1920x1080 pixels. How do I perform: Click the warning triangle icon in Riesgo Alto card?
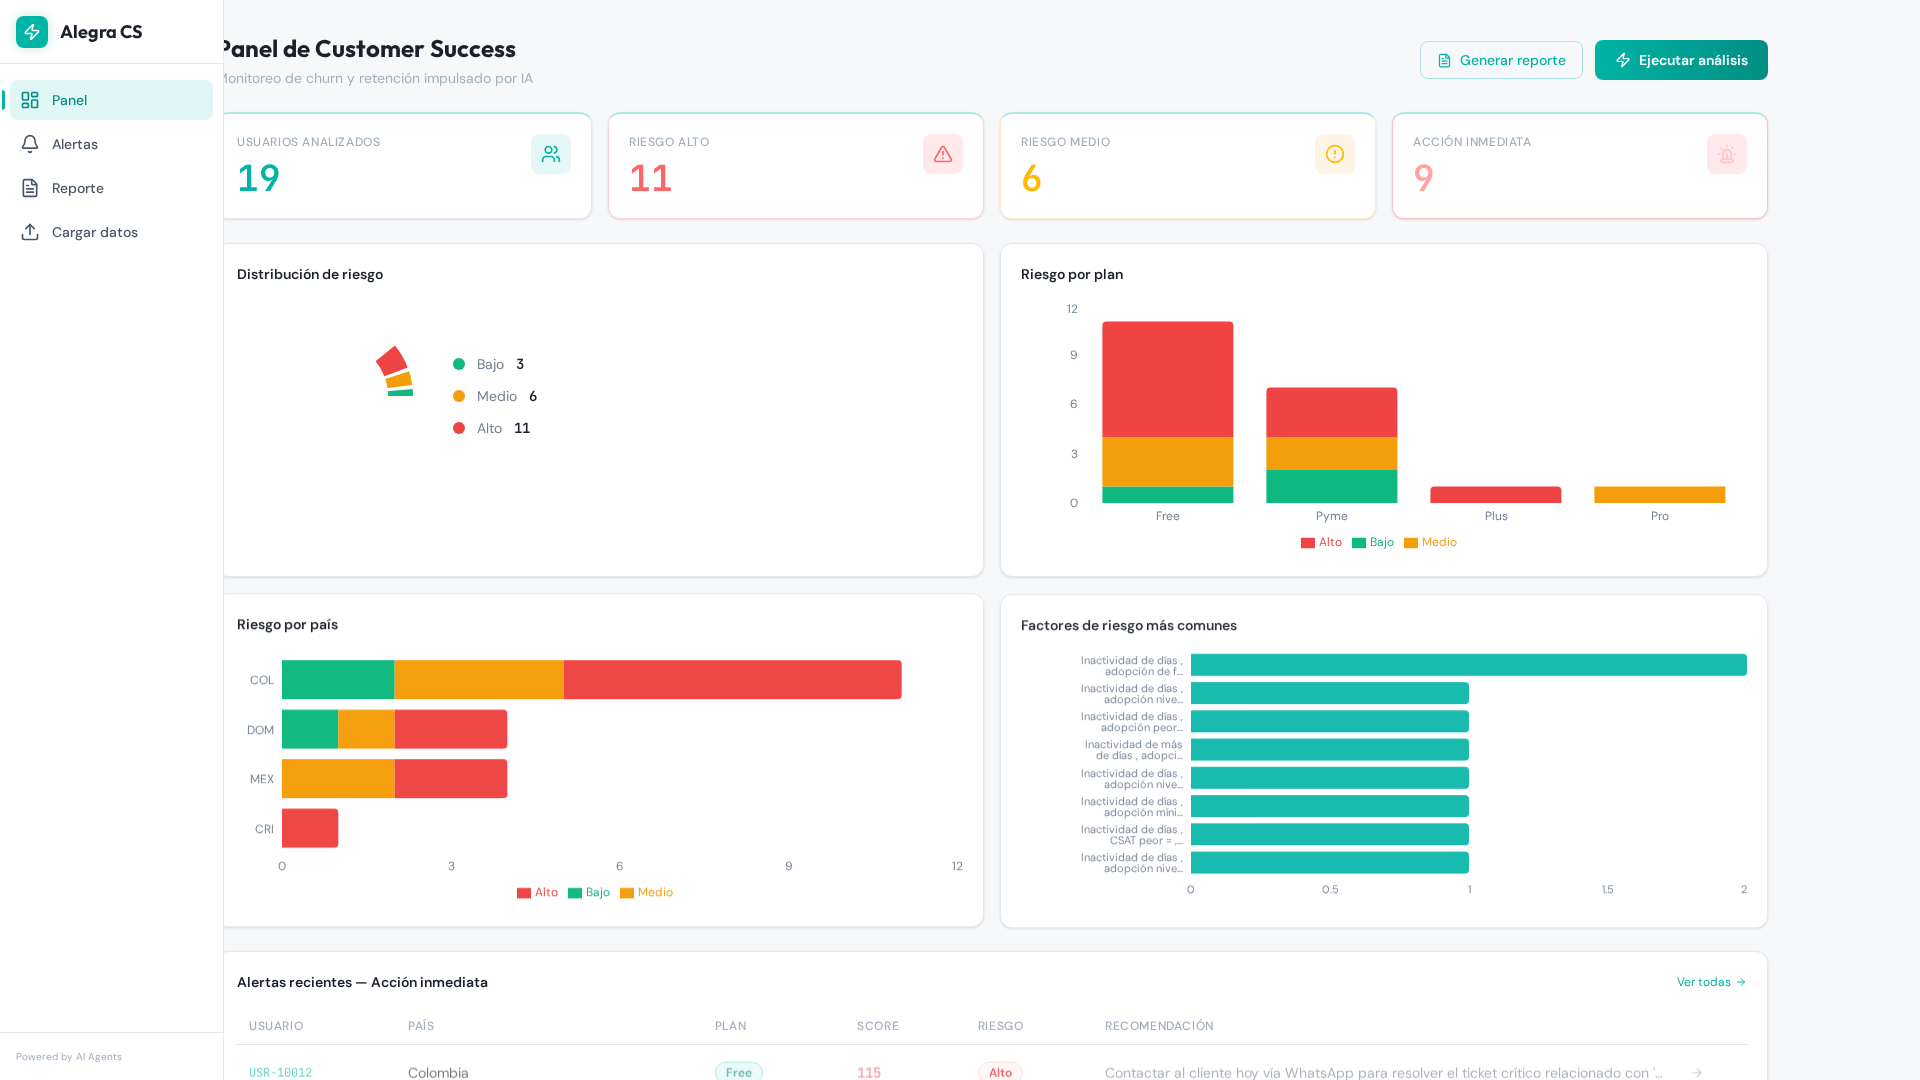click(x=943, y=154)
